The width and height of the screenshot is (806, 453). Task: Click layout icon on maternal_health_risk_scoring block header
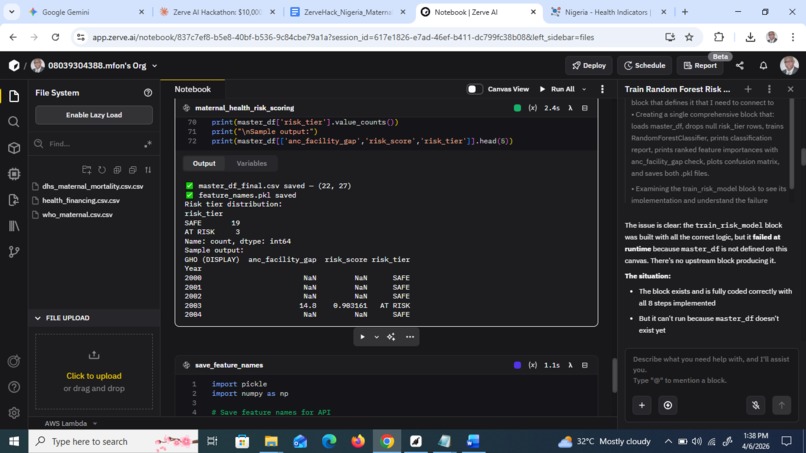pos(584,108)
